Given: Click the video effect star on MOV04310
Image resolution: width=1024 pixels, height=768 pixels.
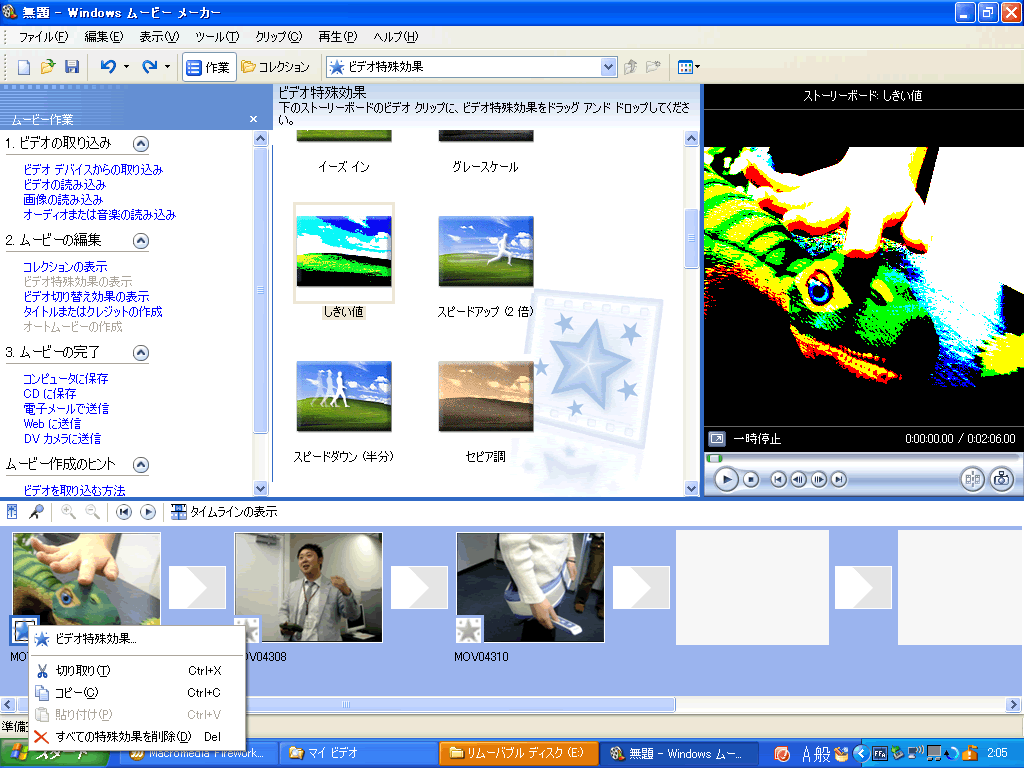Looking at the screenshot, I should click(x=469, y=629).
